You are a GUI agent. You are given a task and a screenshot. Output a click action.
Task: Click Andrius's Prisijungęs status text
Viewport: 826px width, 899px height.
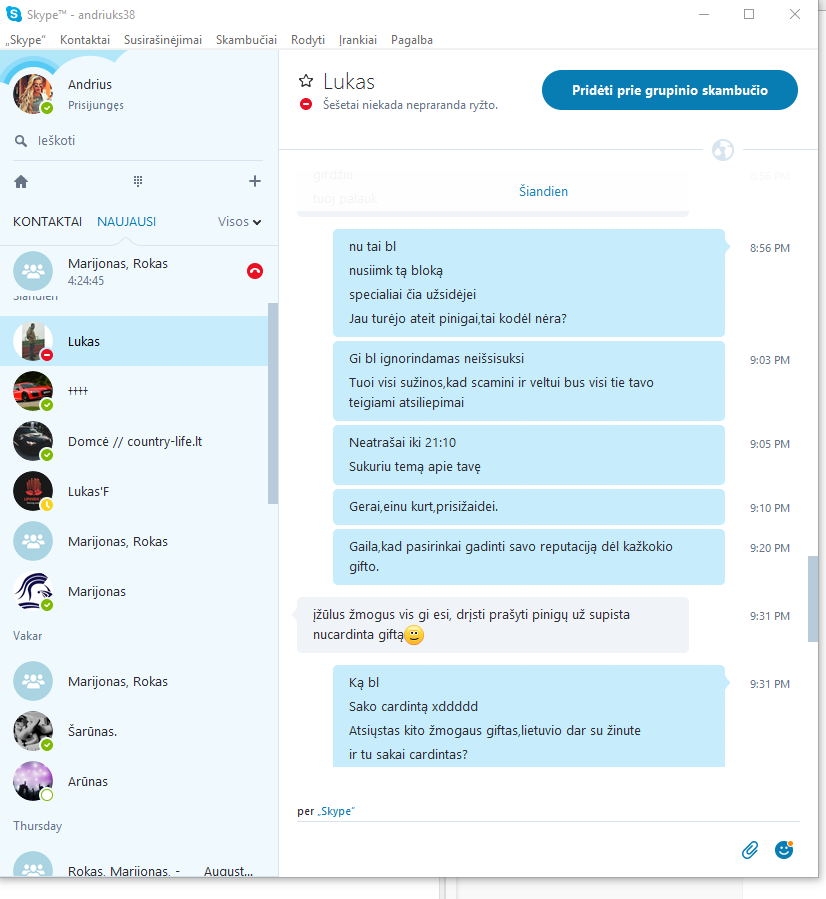96,105
